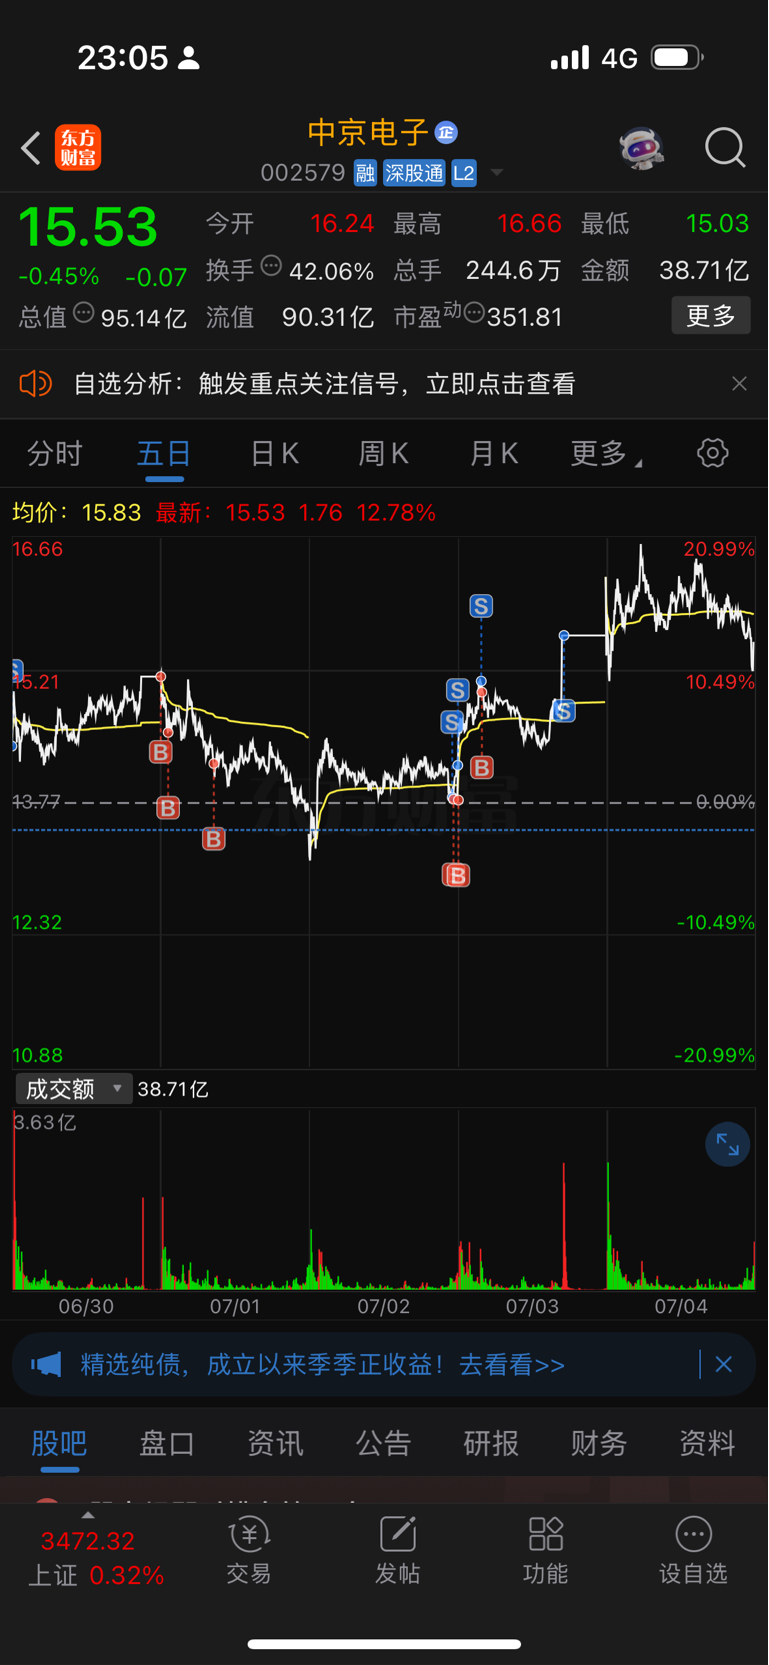Switch to 分时 chart tab
Viewport: 769px width, 1665px height.
tap(55, 454)
